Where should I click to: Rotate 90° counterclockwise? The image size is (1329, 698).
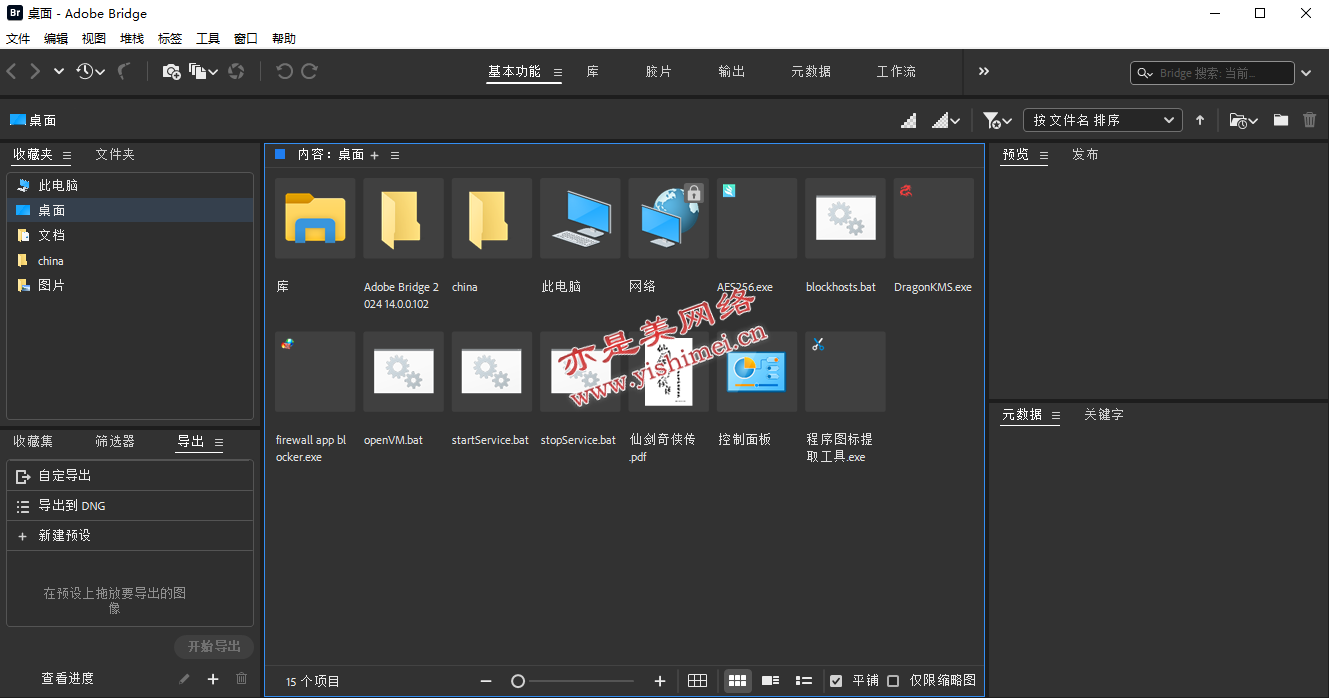tap(284, 71)
